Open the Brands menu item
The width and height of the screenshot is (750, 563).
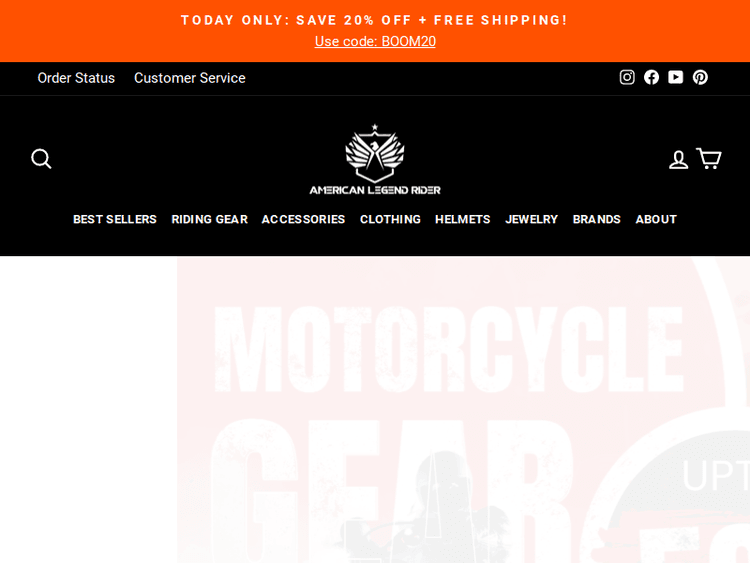coord(596,219)
